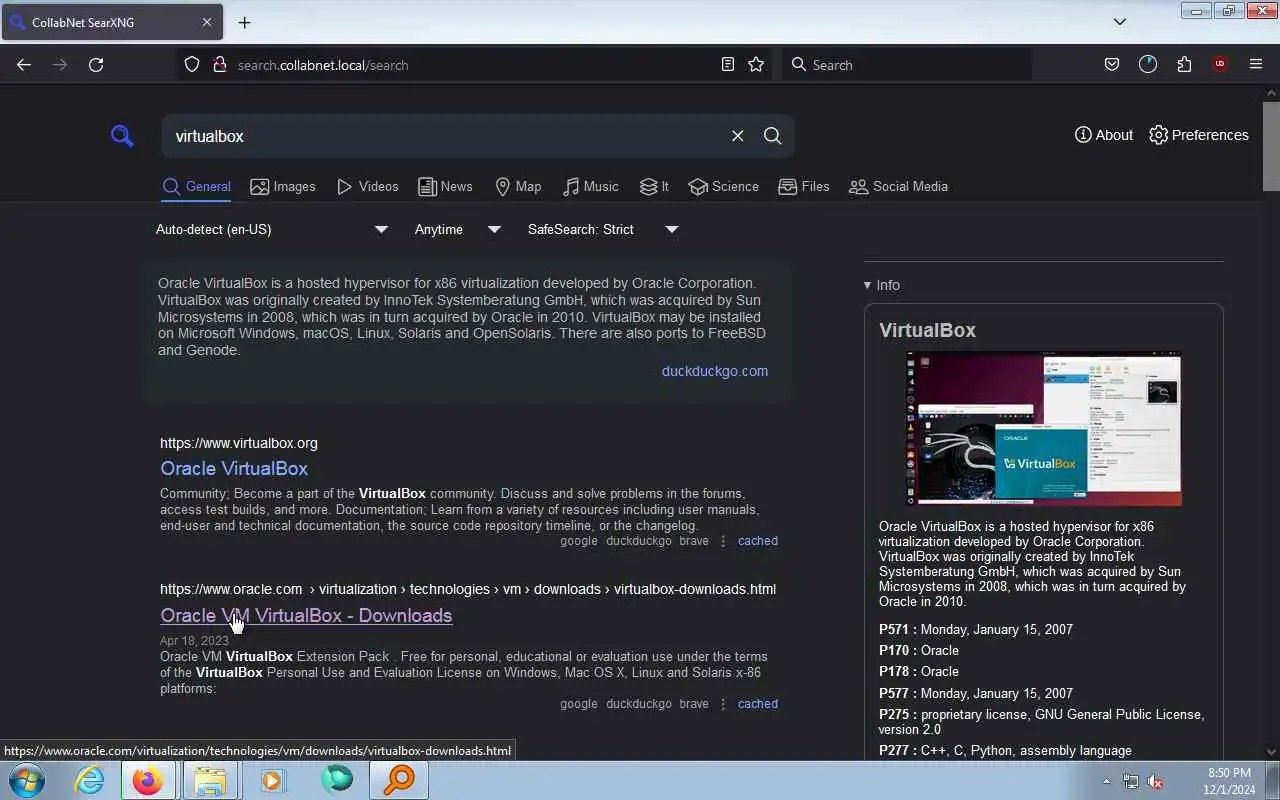The width and height of the screenshot is (1280, 800).
Task: Open more options for Oracle VirtualBox result
Action: (x=723, y=541)
